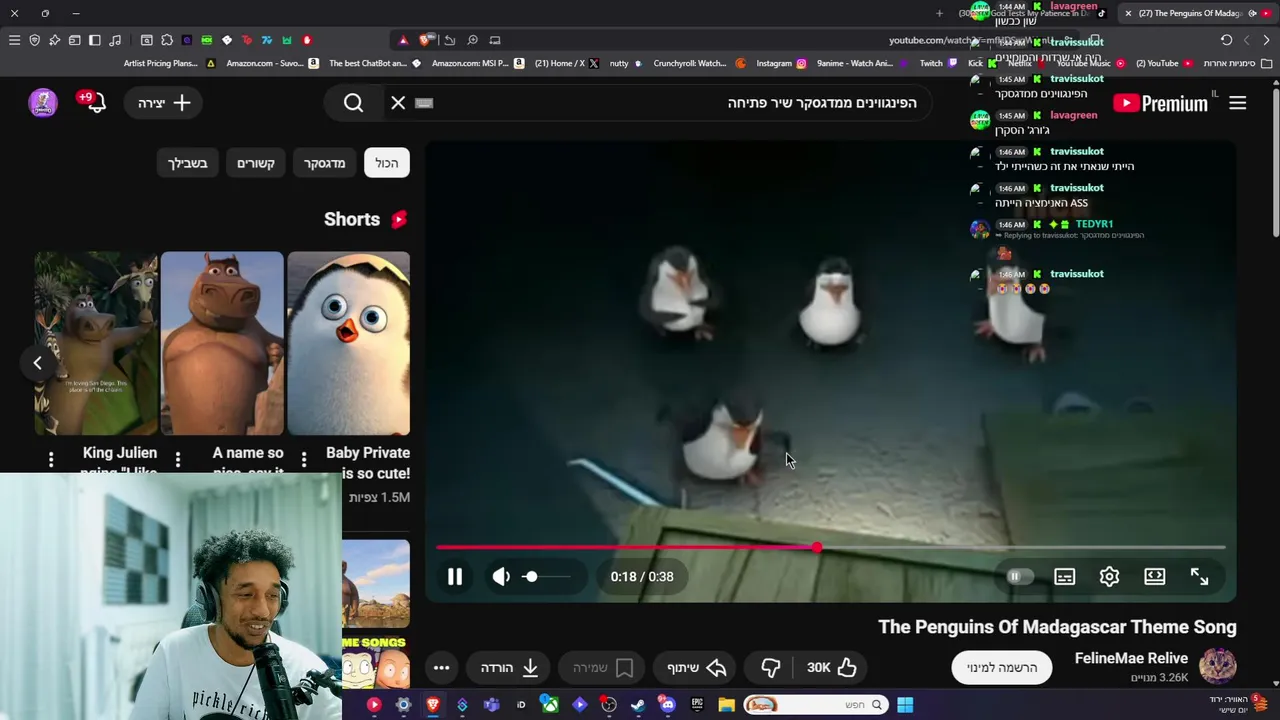Screen dimensions: 1280x720
Task: Click the taskbar search box 'חפש'
Action: tap(815, 705)
